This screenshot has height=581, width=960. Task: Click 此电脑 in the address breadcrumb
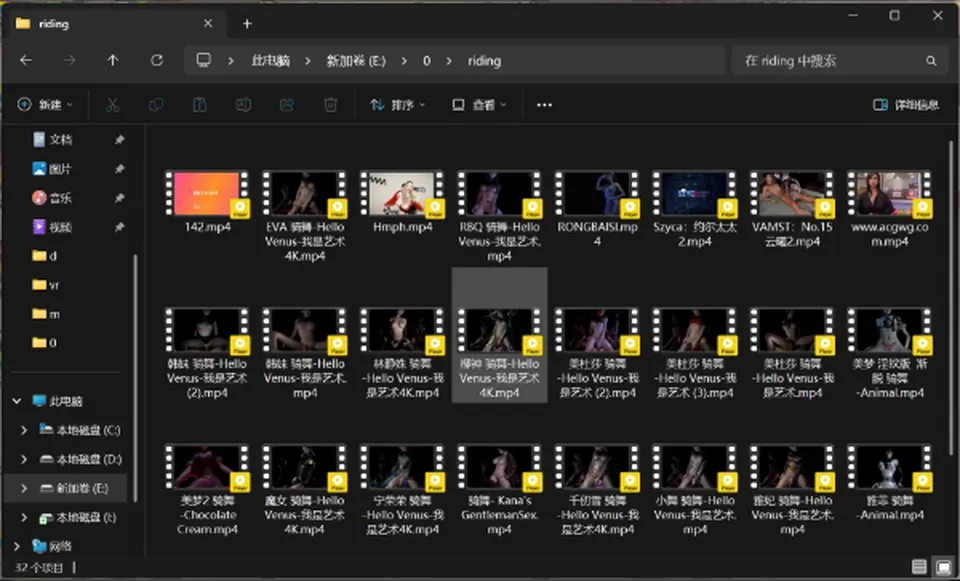click(x=271, y=61)
